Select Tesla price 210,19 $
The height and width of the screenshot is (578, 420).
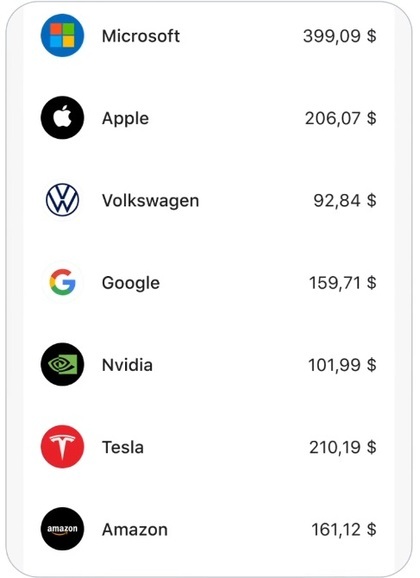pos(343,447)
